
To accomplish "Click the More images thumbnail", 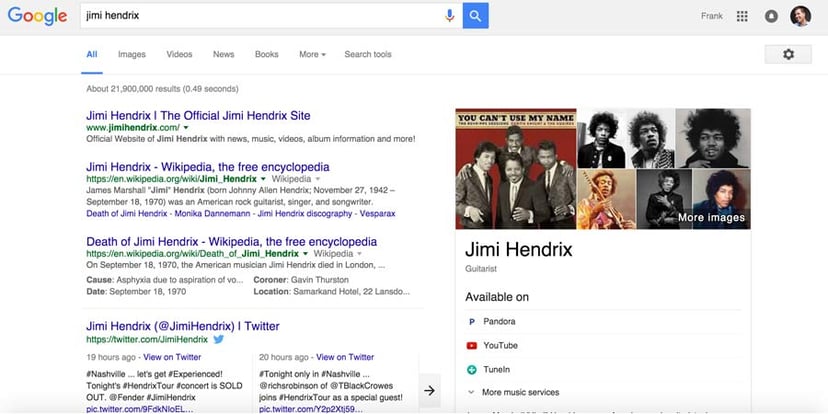I will pos(721,199).
